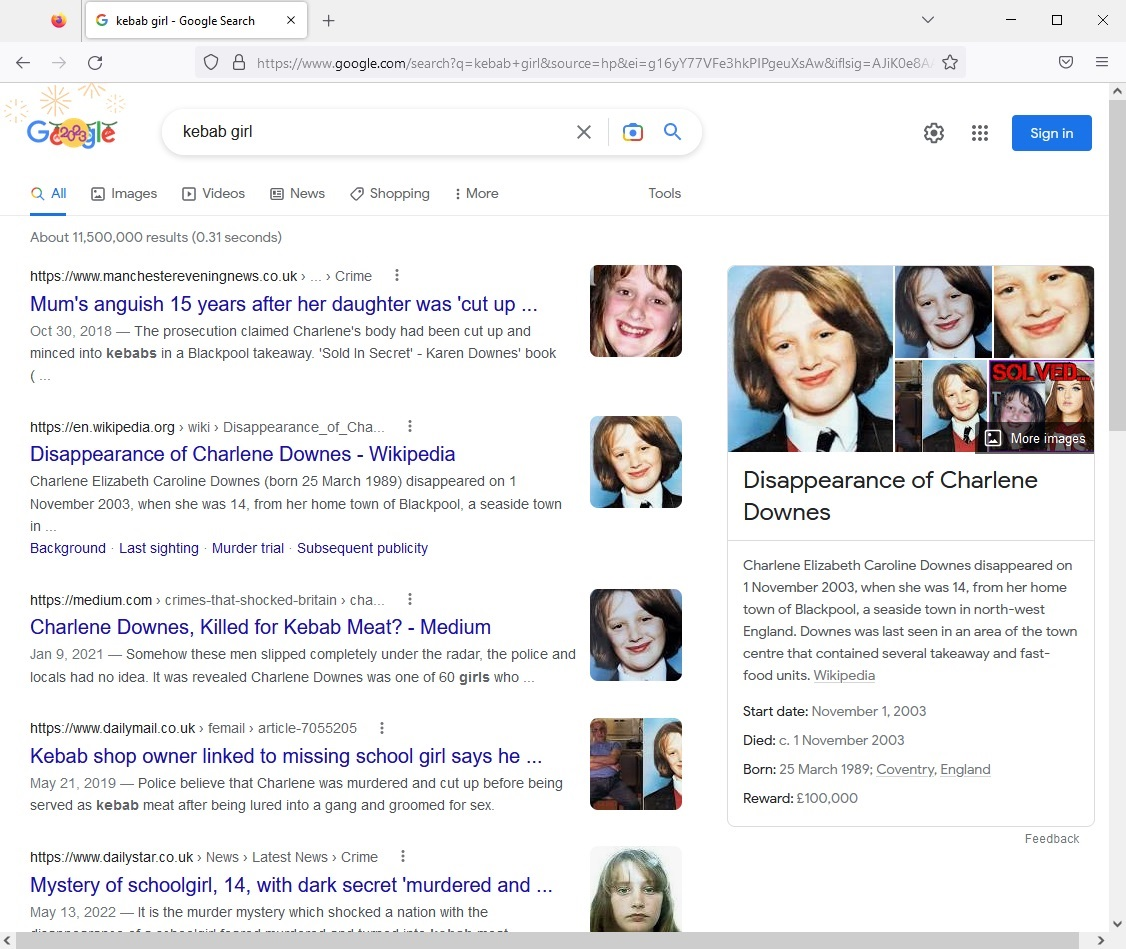Screen dimensions: 1126x949
Task: Open Charlene Downes Medium article link
Action: 261,627
